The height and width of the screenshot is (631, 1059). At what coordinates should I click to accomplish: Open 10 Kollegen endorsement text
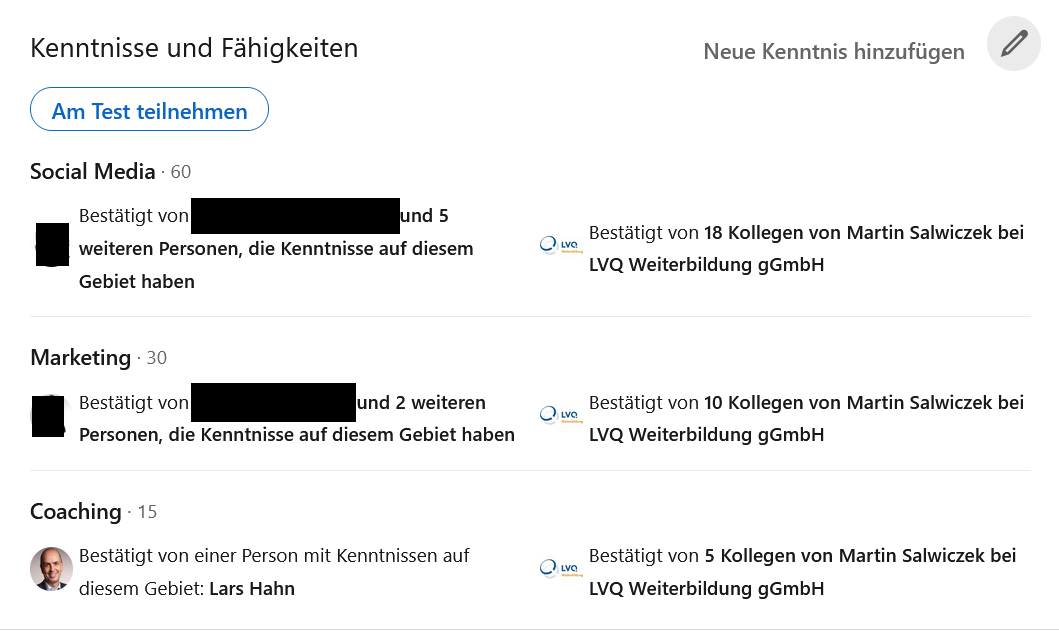click(x=806, y=418)
